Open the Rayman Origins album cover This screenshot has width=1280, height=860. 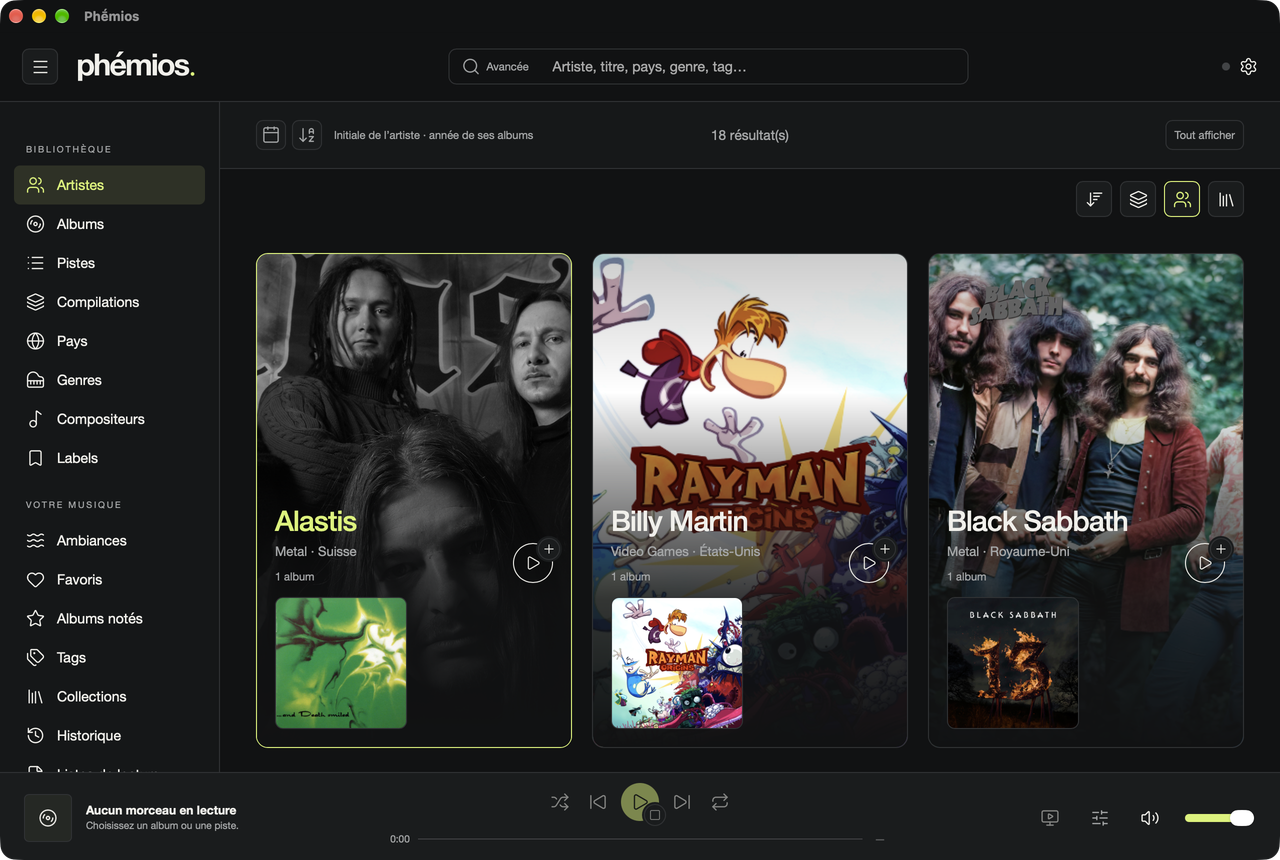click(x=677, y=663)
